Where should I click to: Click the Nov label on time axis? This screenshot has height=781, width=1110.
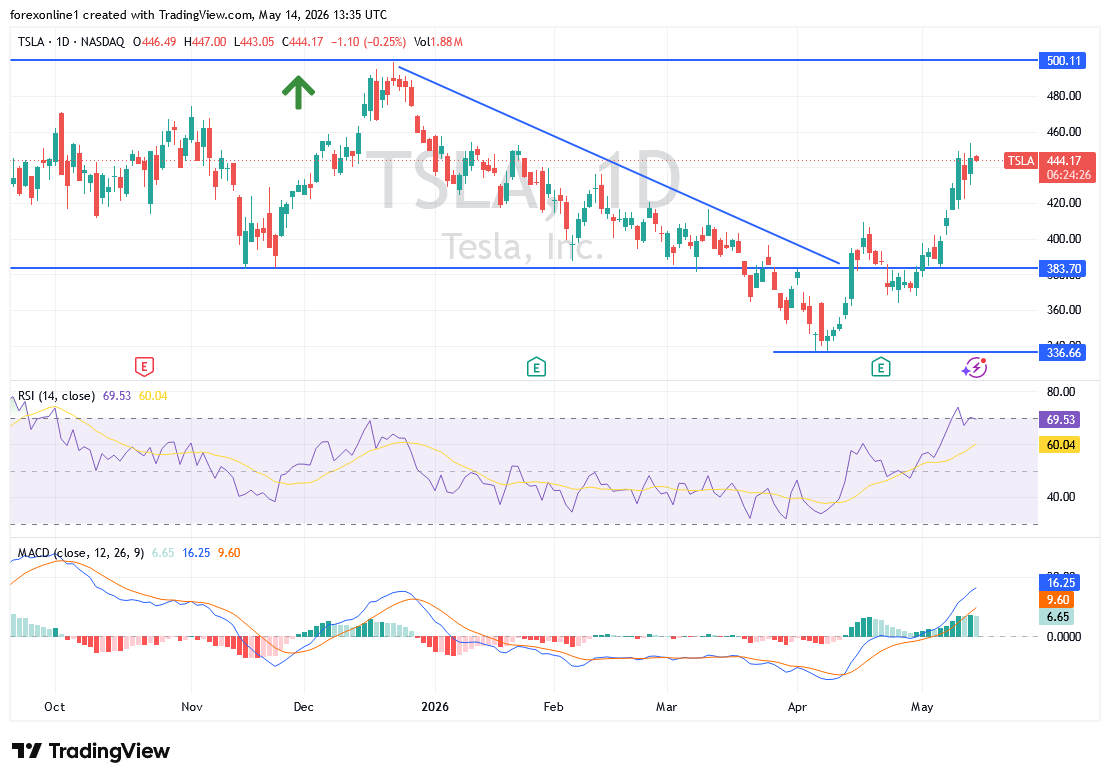192,707
